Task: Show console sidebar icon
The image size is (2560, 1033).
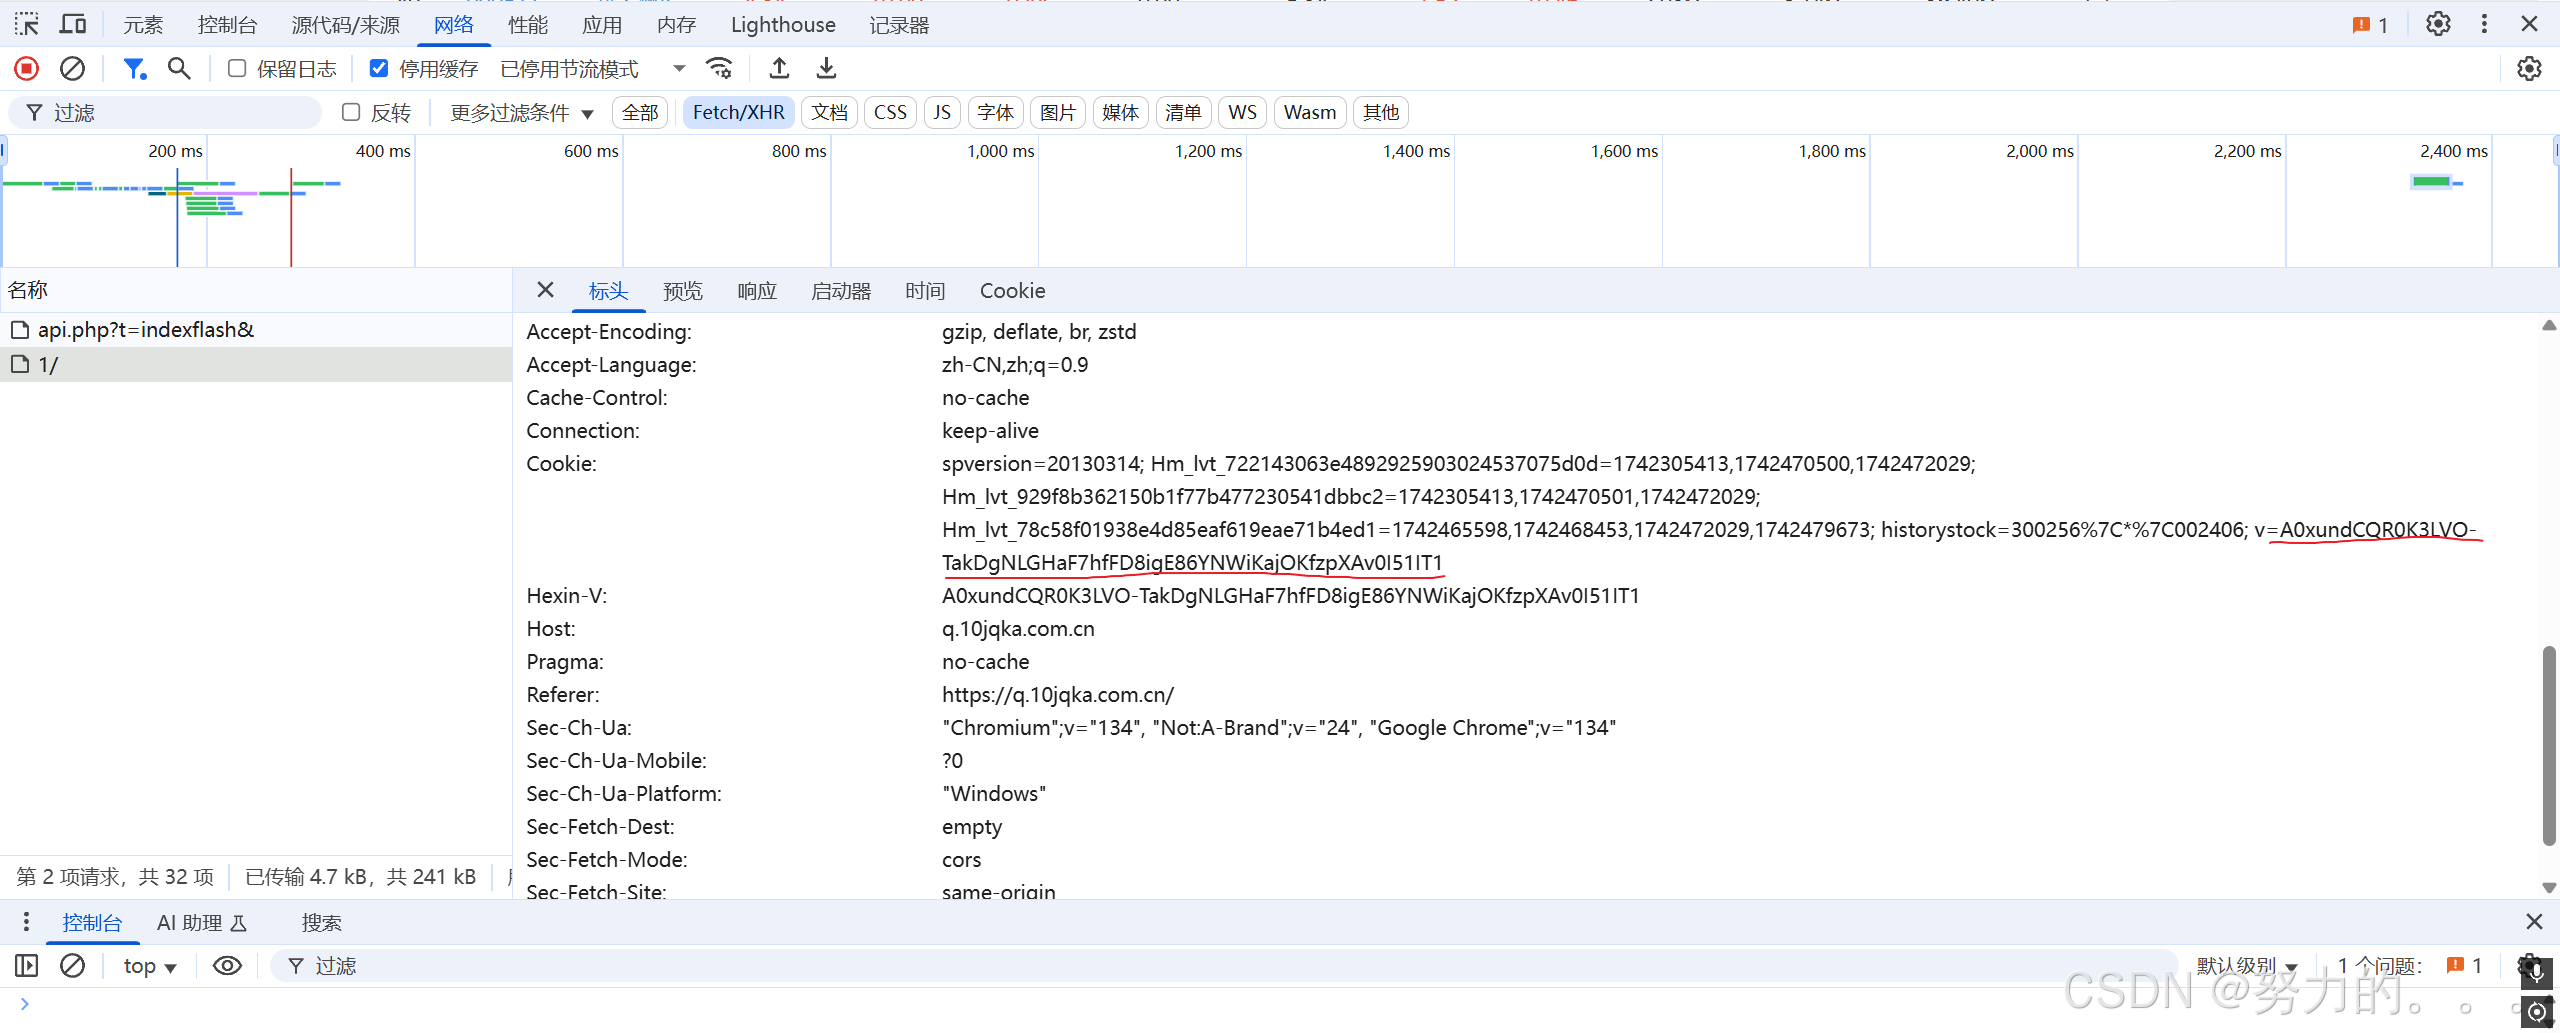Action: tap(27, 966)
